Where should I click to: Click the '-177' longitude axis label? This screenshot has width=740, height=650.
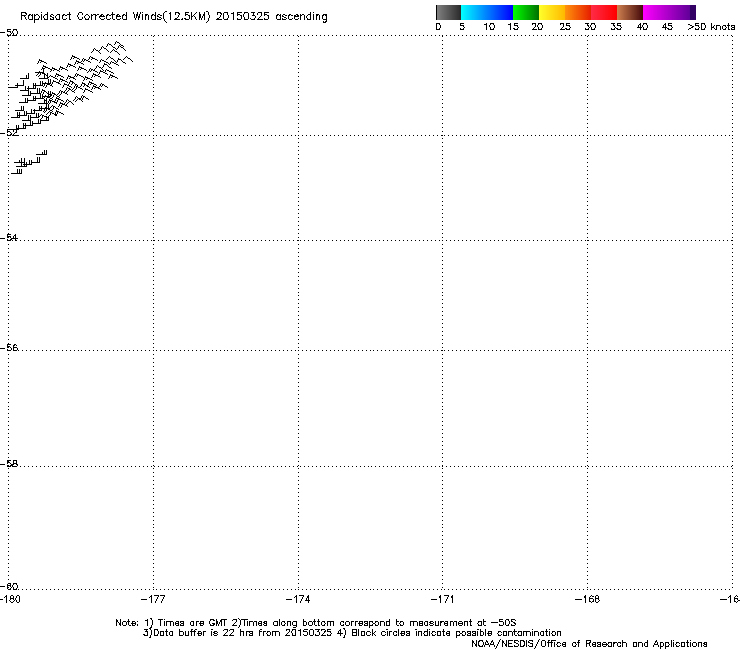[x=153, y=599]
